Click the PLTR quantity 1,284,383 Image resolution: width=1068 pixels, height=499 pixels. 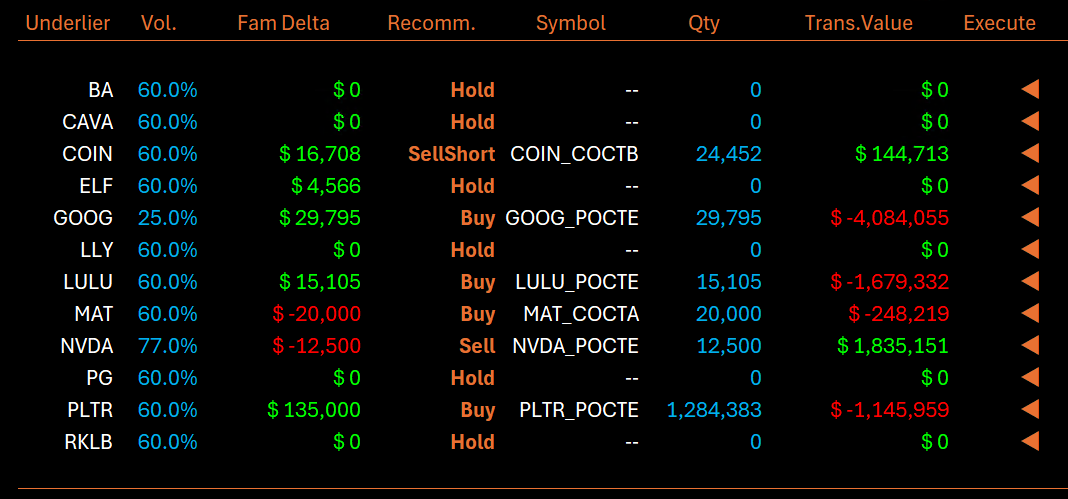click(x=714, y=410)
